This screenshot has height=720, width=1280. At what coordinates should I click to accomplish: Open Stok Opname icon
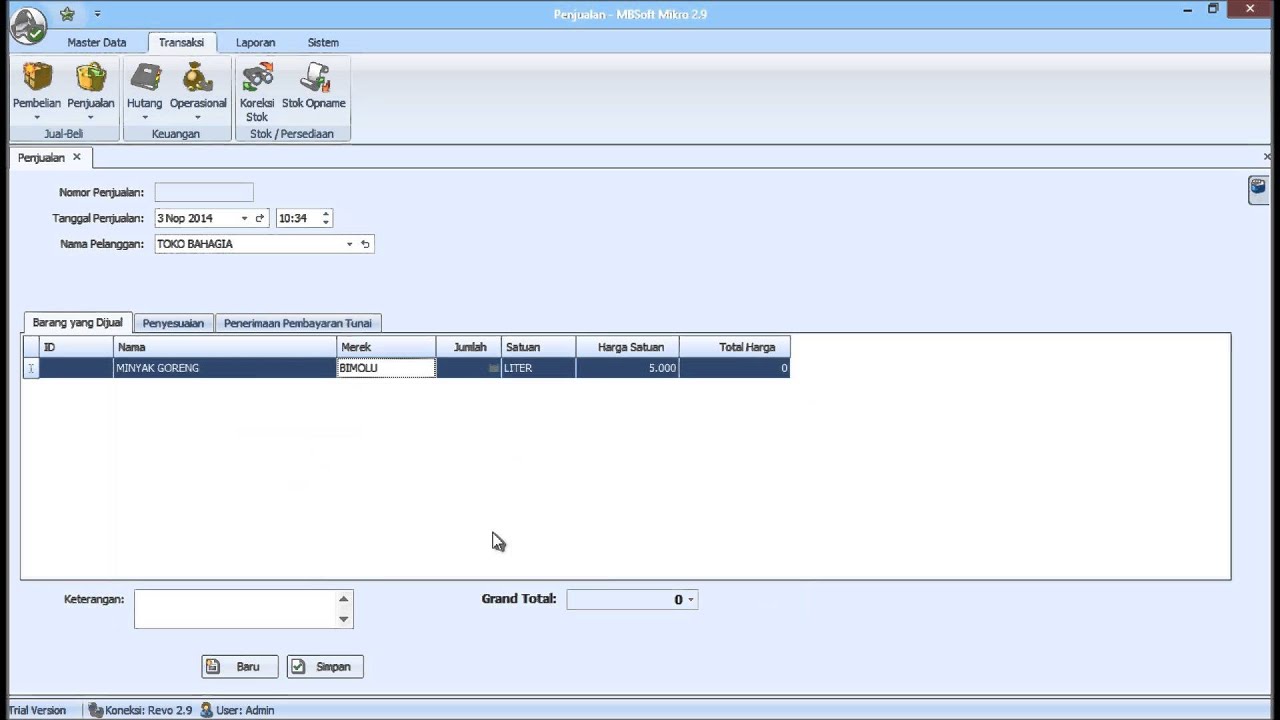pos(314,77)
